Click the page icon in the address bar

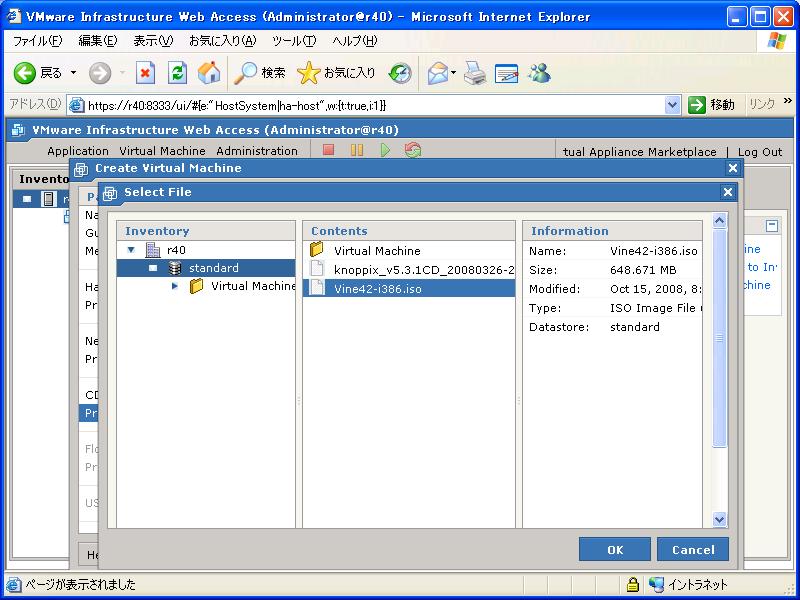point(77,105)
